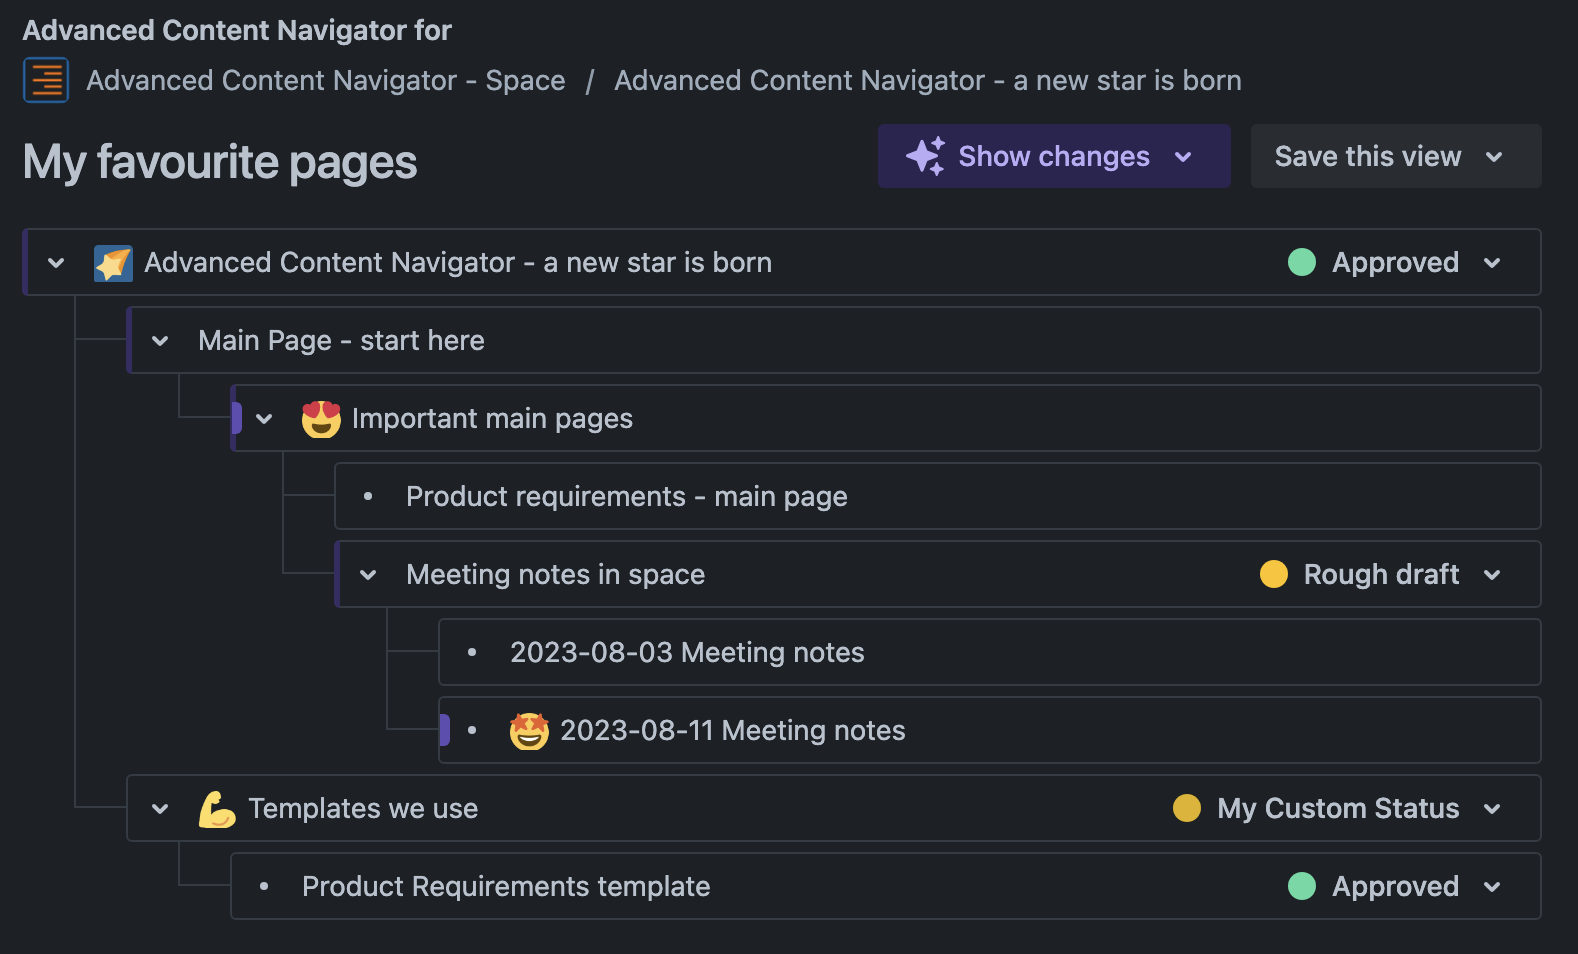This screenshot has width=1578, height=954.
Task: Click the heart-eyes emoji on Important main pages
Action: (321, 419)
